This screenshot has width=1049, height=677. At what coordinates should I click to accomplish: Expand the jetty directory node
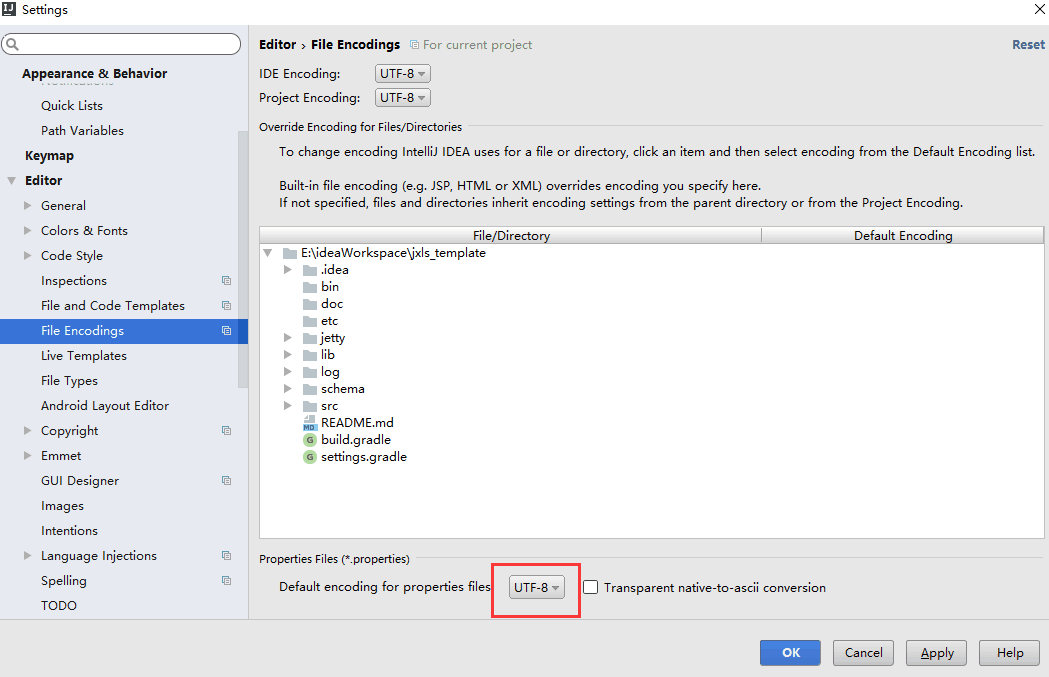pyautogui.click(x=288, y=337)
